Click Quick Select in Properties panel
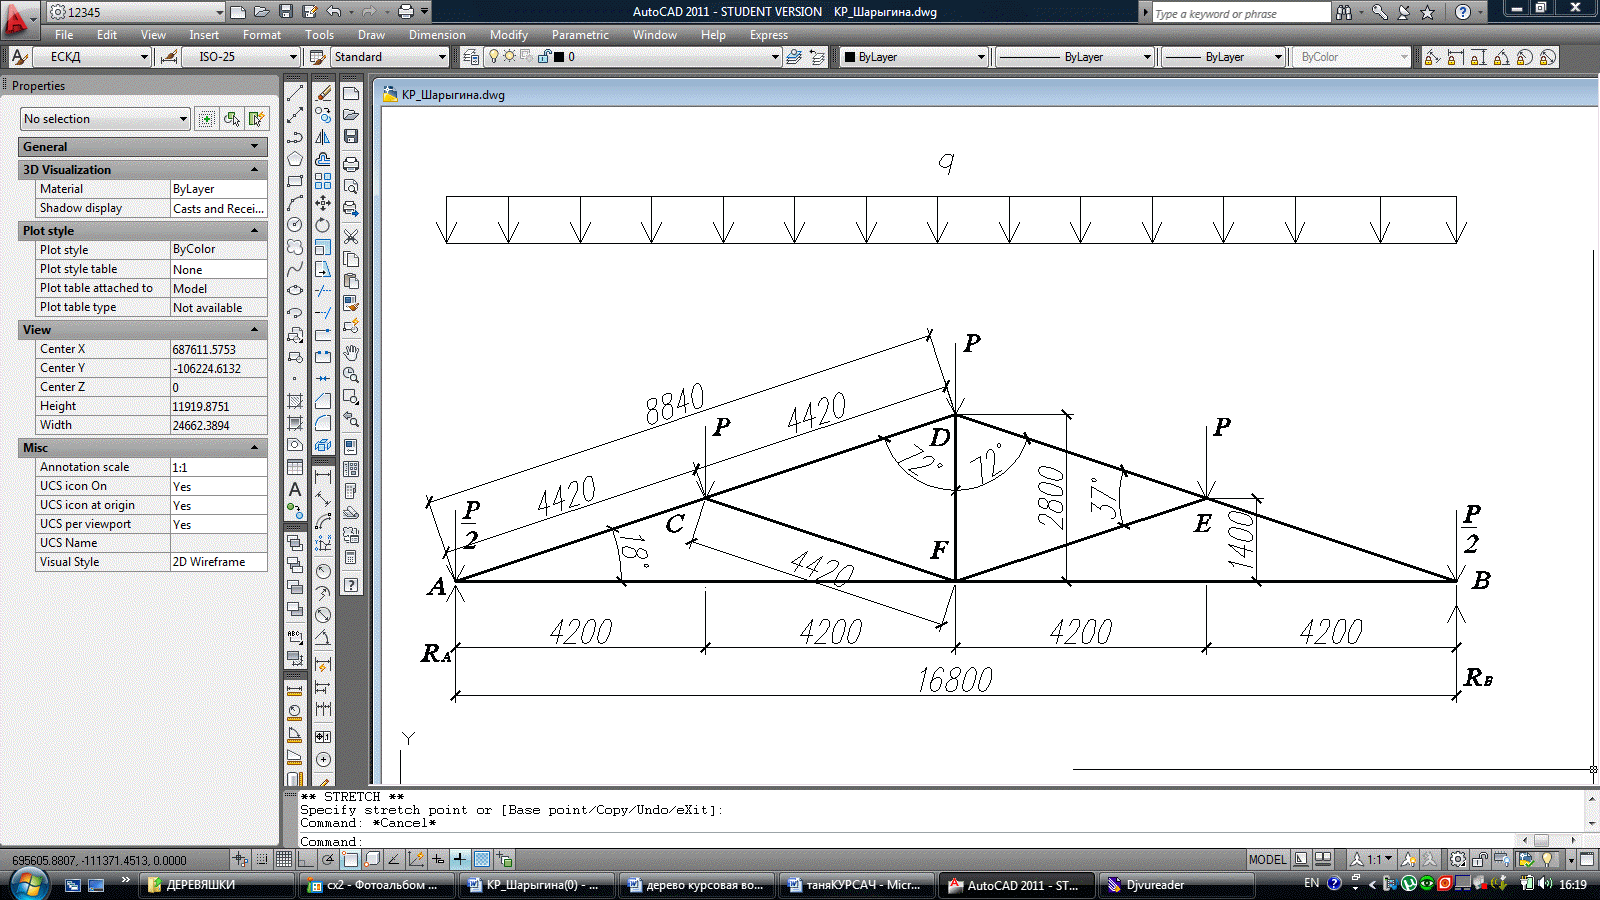This screenshot has height=900, width=1600. [257, 119]
